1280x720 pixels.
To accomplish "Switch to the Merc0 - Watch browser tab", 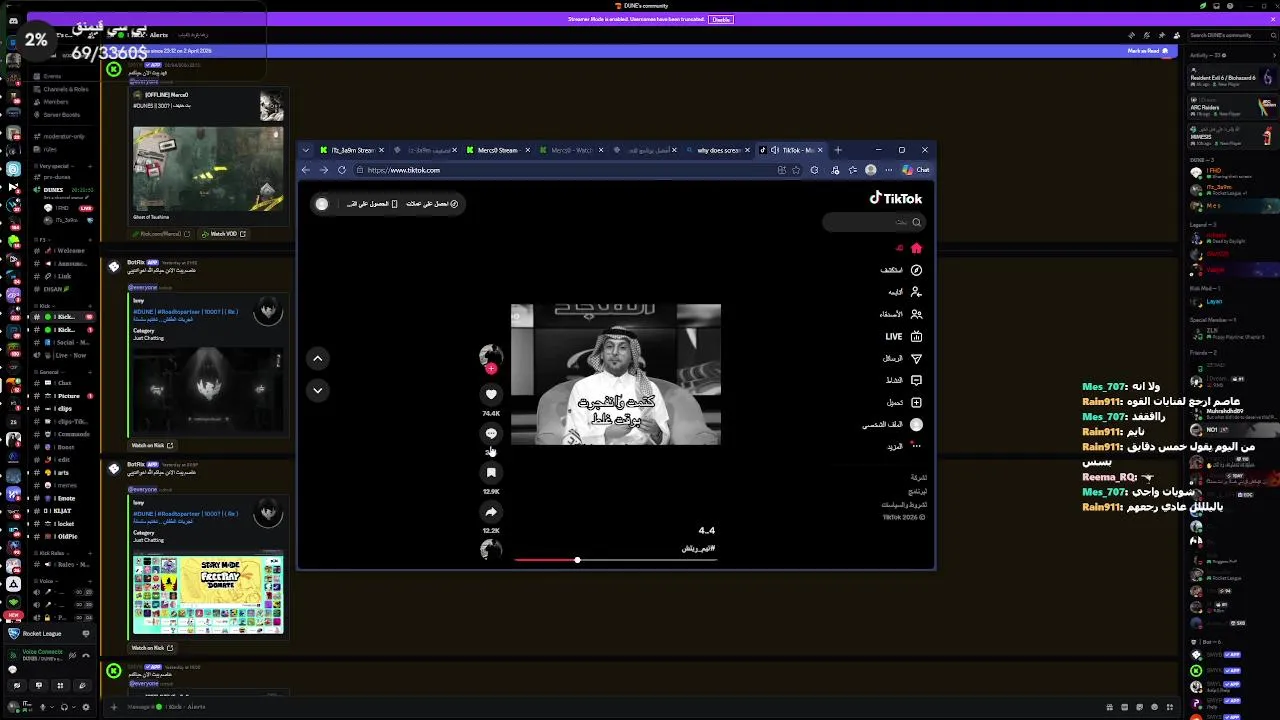I will tap(571, 150).
